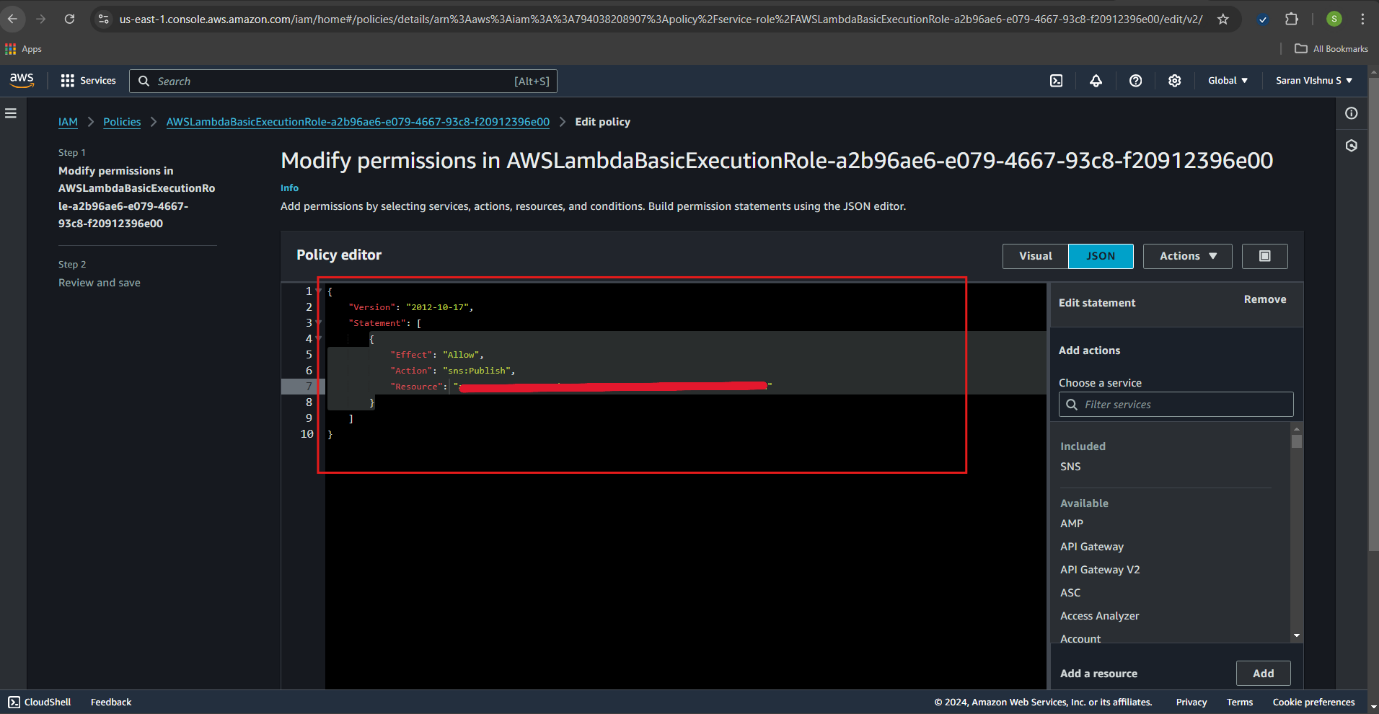The height and width of the screenshot is (714, 1379).
Task: Open the Global region dropdown
Action: [1228, 81]
